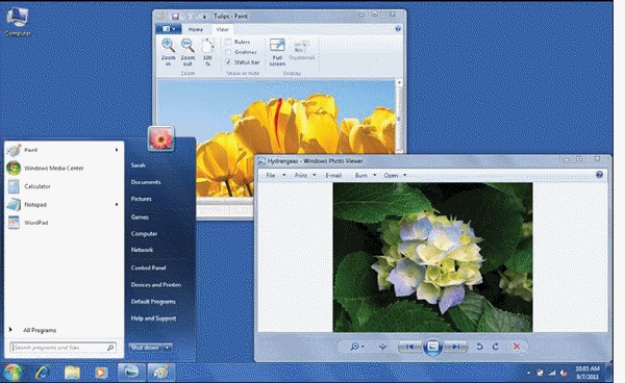Viewport: 625px width, 383px height.
Task: Open the Action Center flag in the tray
Action: pyautogui.click(x=540, y=373)
